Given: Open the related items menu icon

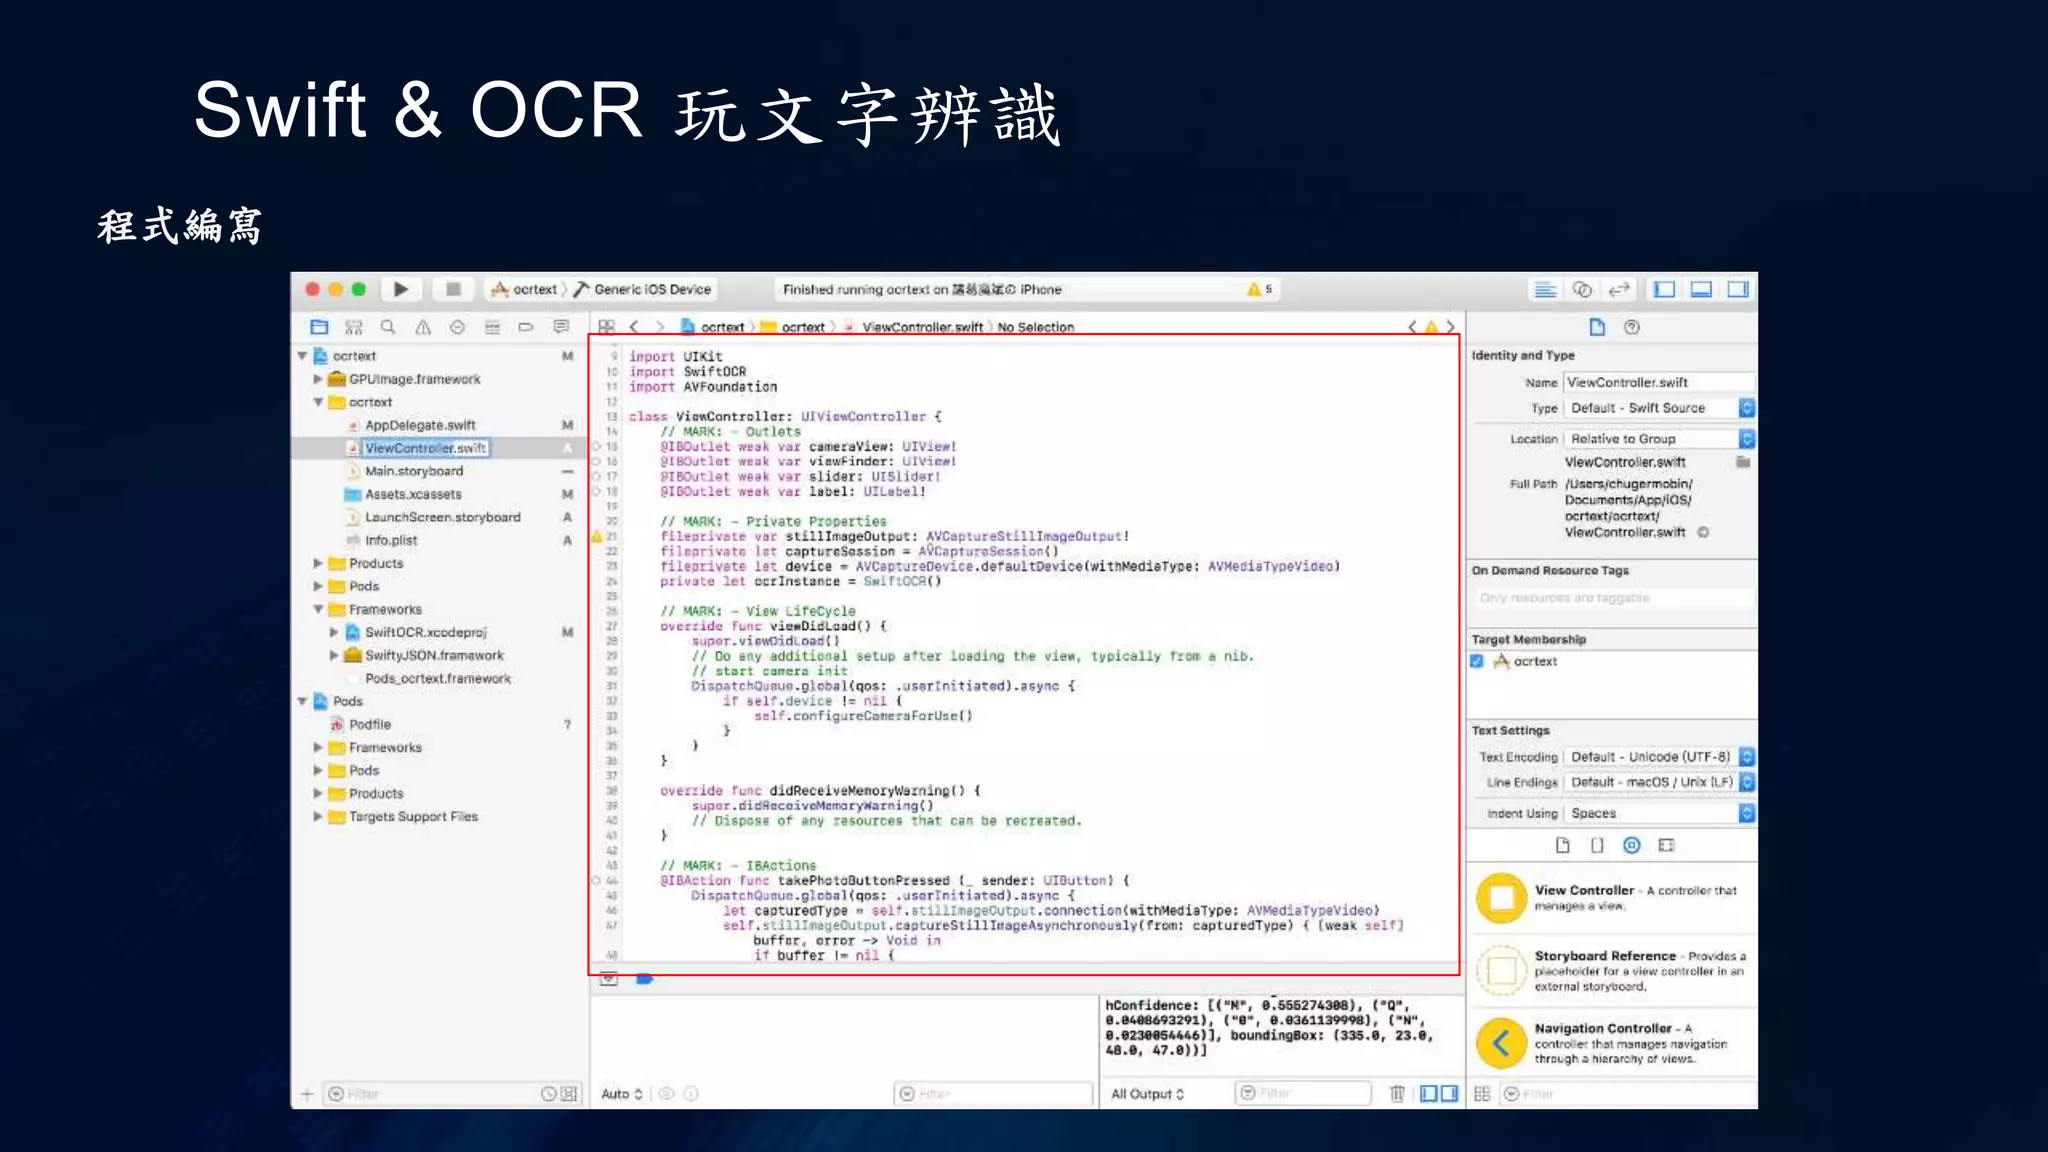Looking at the screenshot, I should [606, 327].
